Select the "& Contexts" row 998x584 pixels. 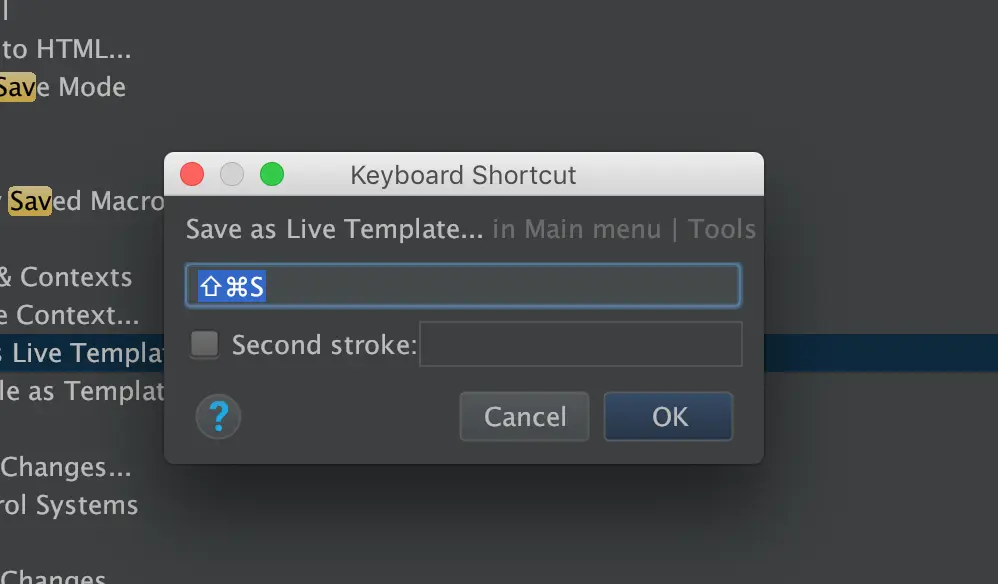(66, 277)
